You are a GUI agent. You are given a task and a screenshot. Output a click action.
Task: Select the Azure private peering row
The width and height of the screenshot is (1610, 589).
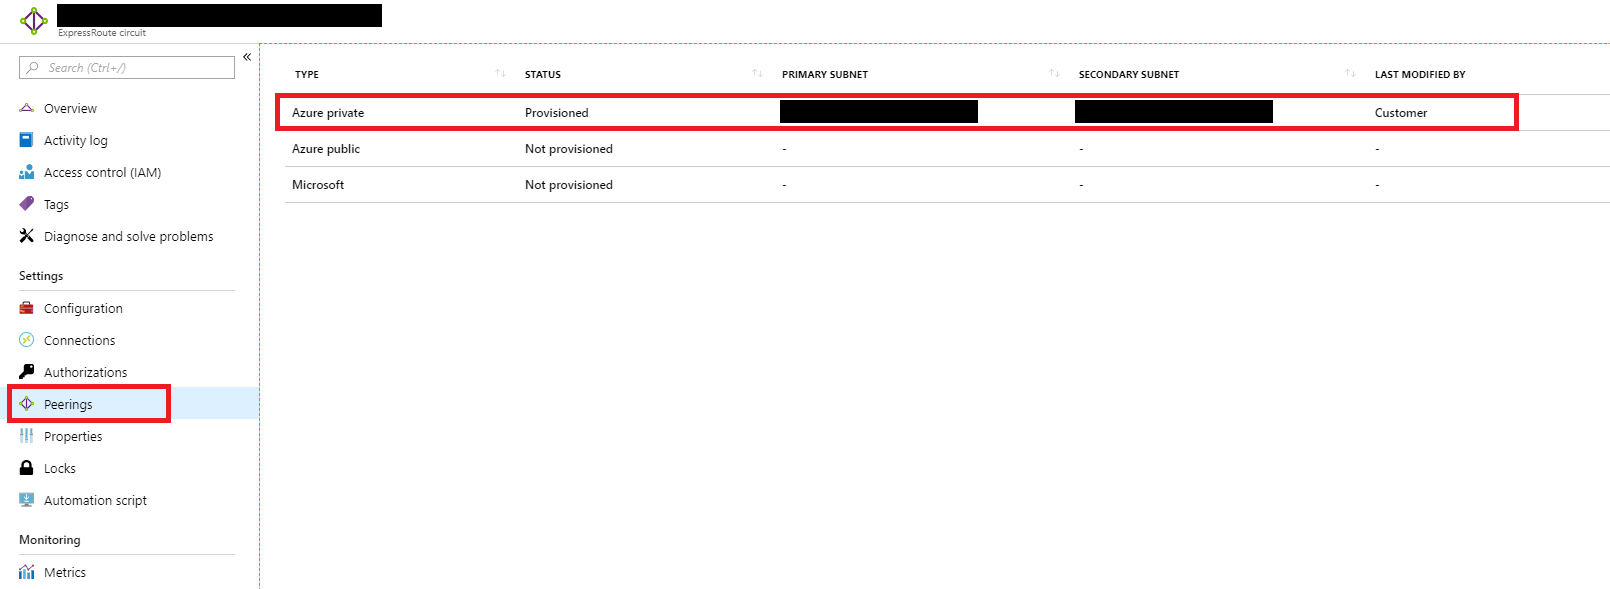328,113
